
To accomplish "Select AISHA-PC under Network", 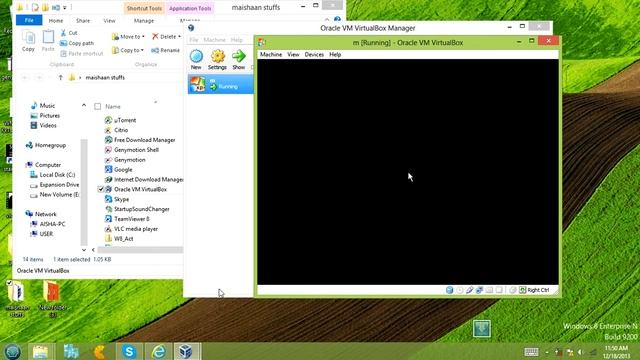I will (48, 224).
